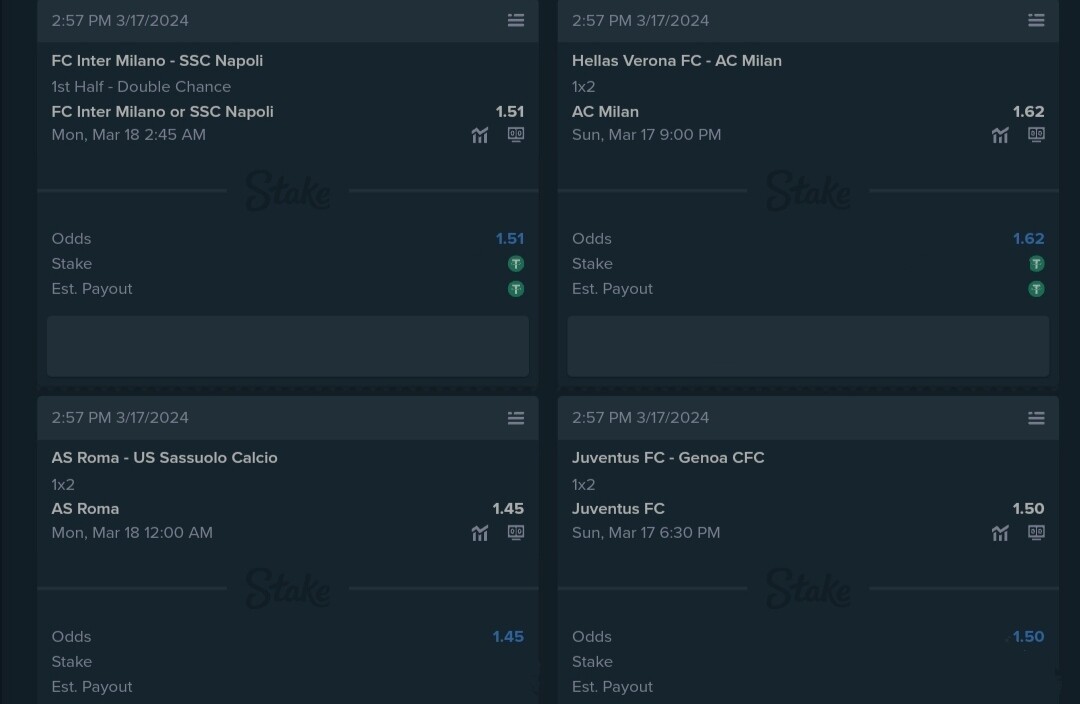The image size is (1080, 704).
Task: Open AS Roma - US Sassuolo Calcio match
Action: tap(164, 458)
